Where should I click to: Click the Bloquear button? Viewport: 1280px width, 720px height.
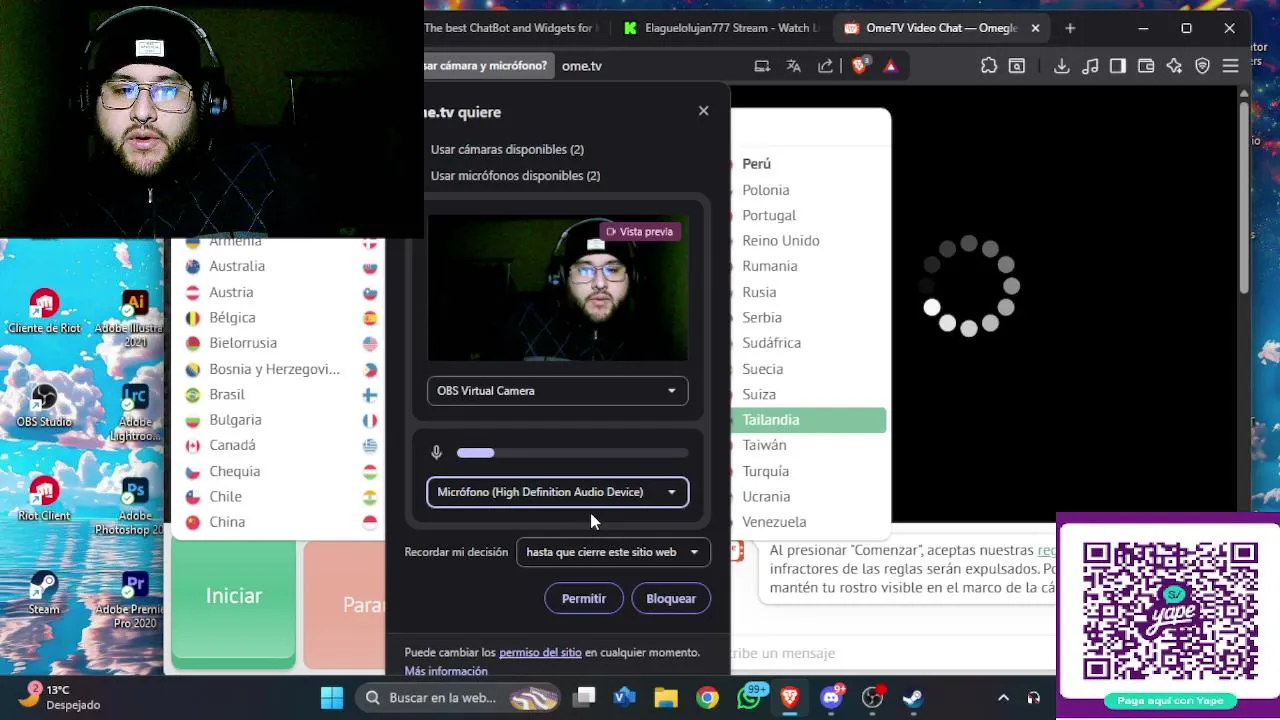pos(671,599)
